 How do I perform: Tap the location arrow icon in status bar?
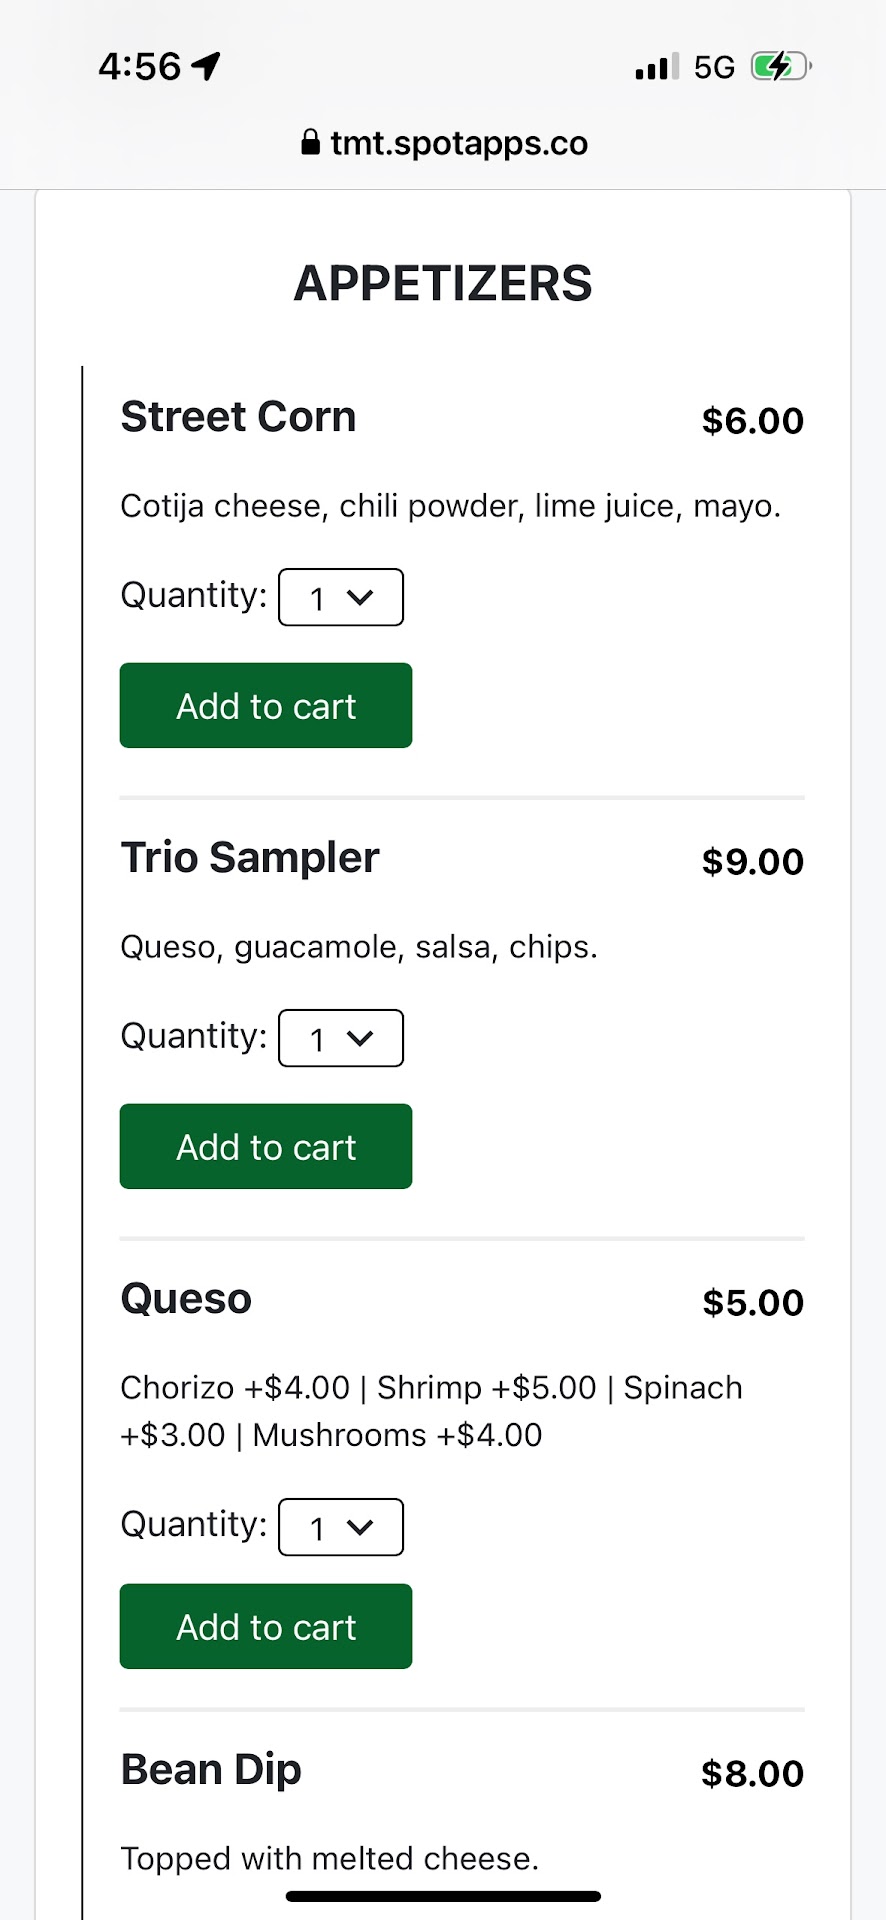tap(207, 66)
